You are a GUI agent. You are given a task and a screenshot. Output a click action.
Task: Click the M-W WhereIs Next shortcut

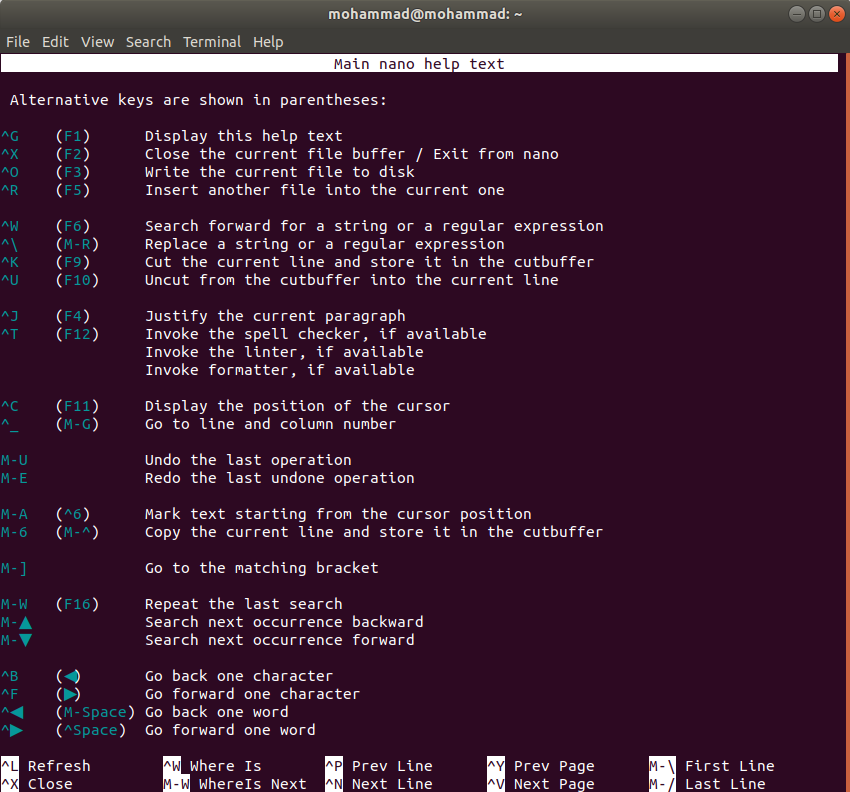point(235,784)
